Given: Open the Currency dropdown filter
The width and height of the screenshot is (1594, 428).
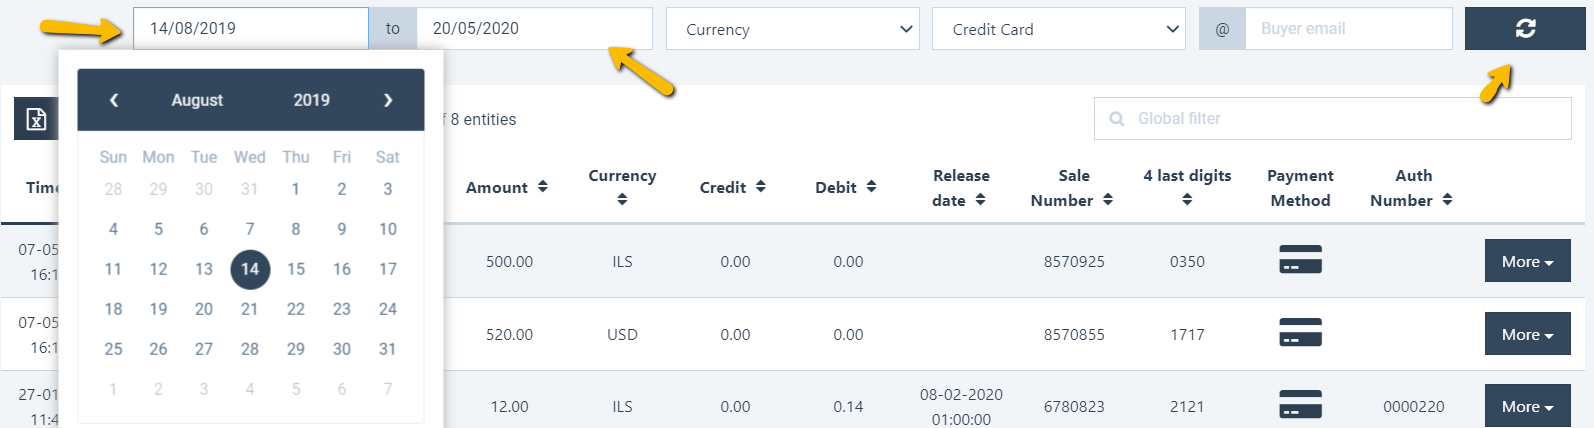Looking at the screenshot, I should click(x=791, y=29).
